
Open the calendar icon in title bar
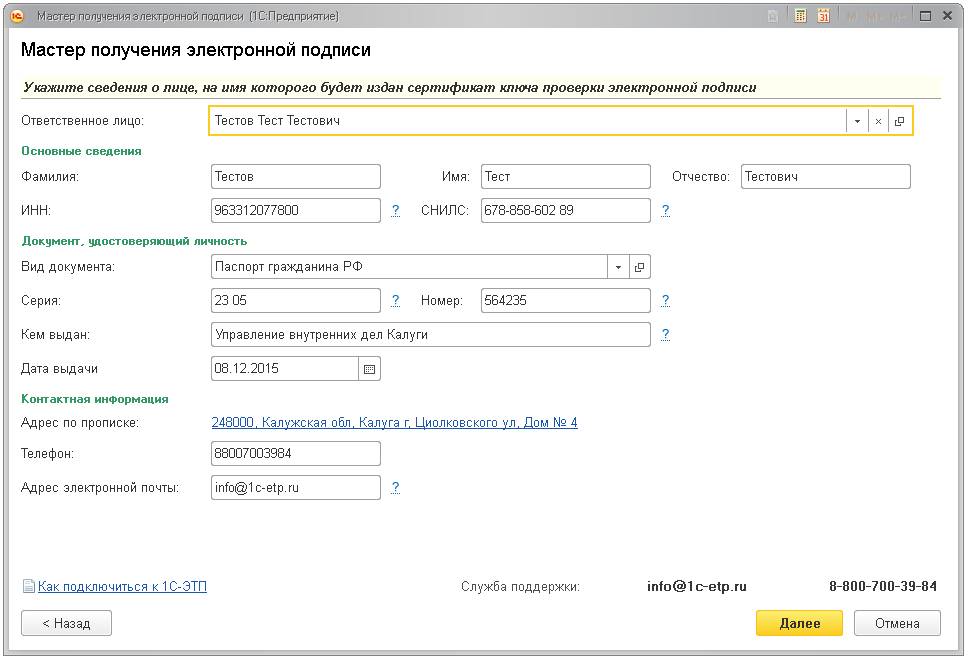(x=823, y=16)
